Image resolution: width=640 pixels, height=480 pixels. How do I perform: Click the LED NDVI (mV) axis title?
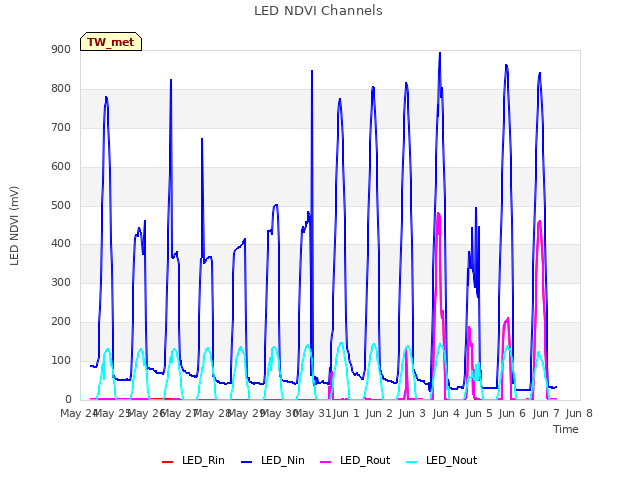tap(14, 225)
